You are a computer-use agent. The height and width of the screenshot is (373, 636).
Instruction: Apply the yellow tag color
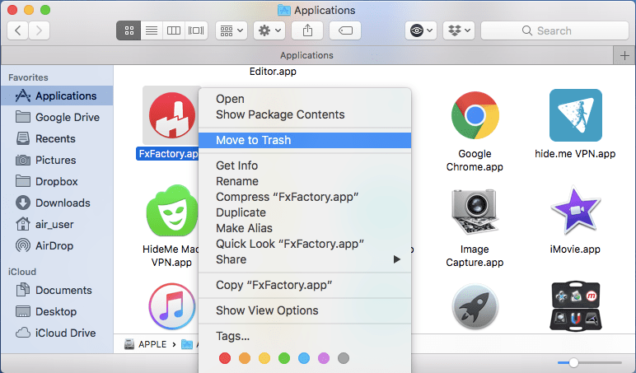264,358
